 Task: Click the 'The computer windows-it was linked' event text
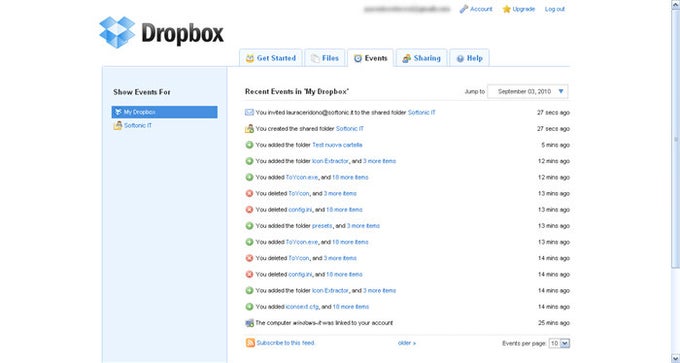pos(324,323)
